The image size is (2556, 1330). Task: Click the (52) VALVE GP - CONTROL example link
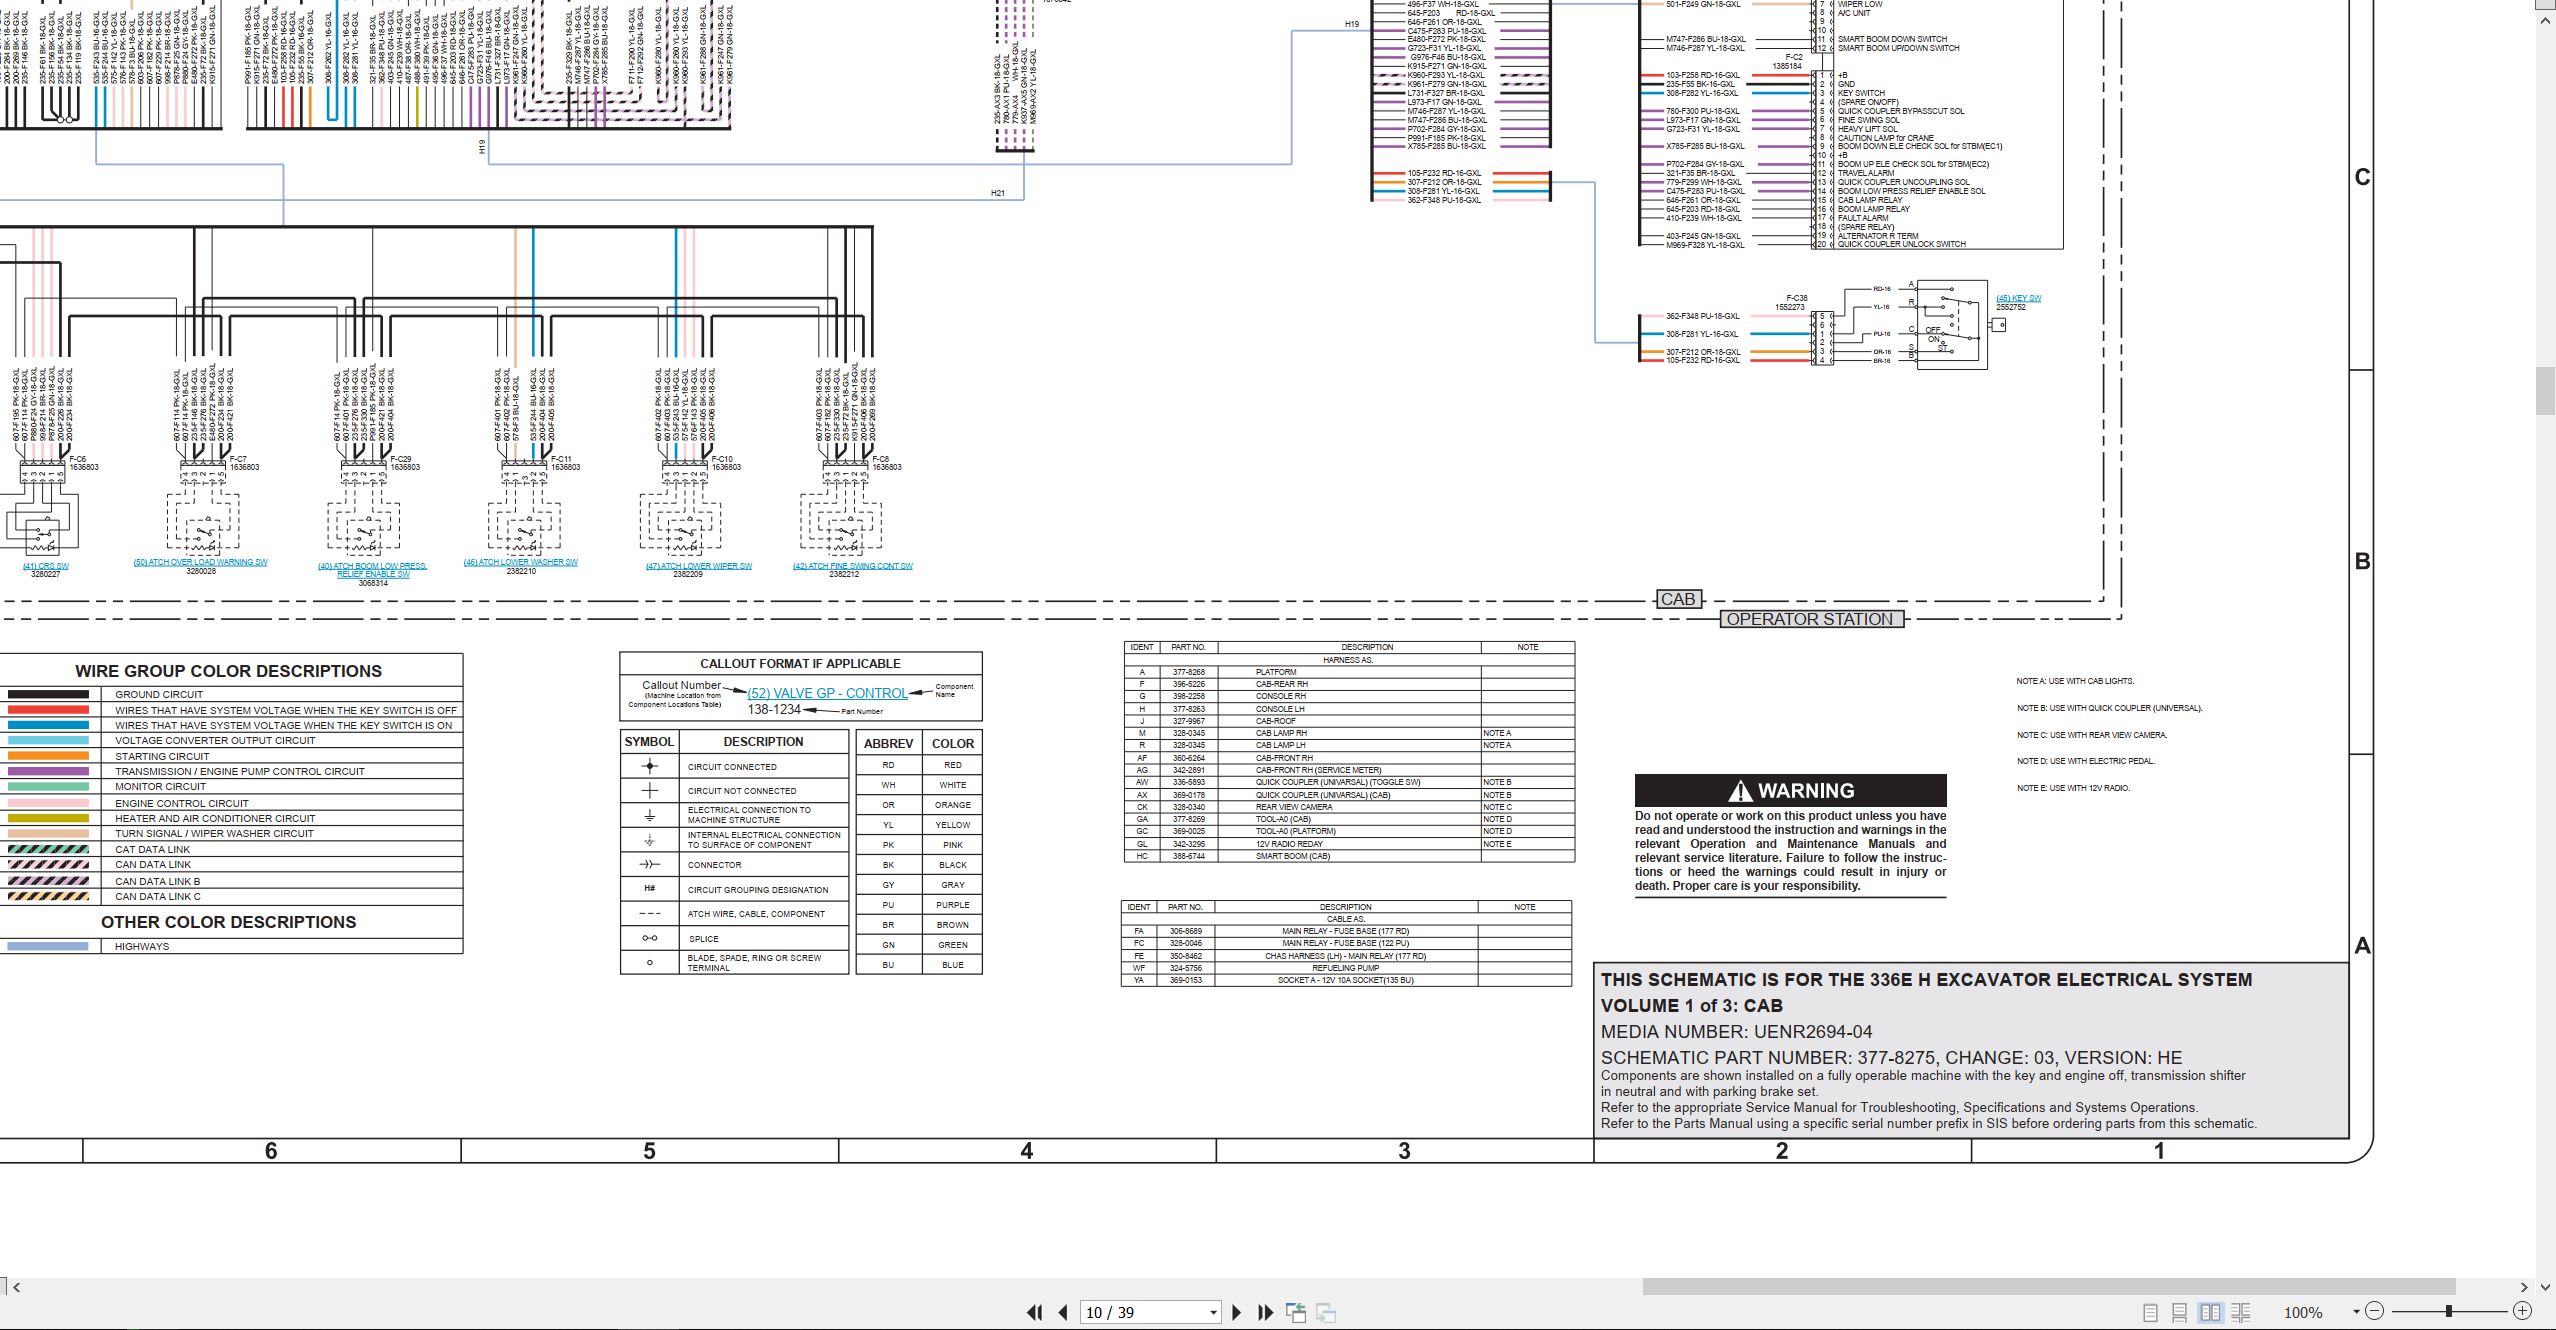(x=827, y=693)
